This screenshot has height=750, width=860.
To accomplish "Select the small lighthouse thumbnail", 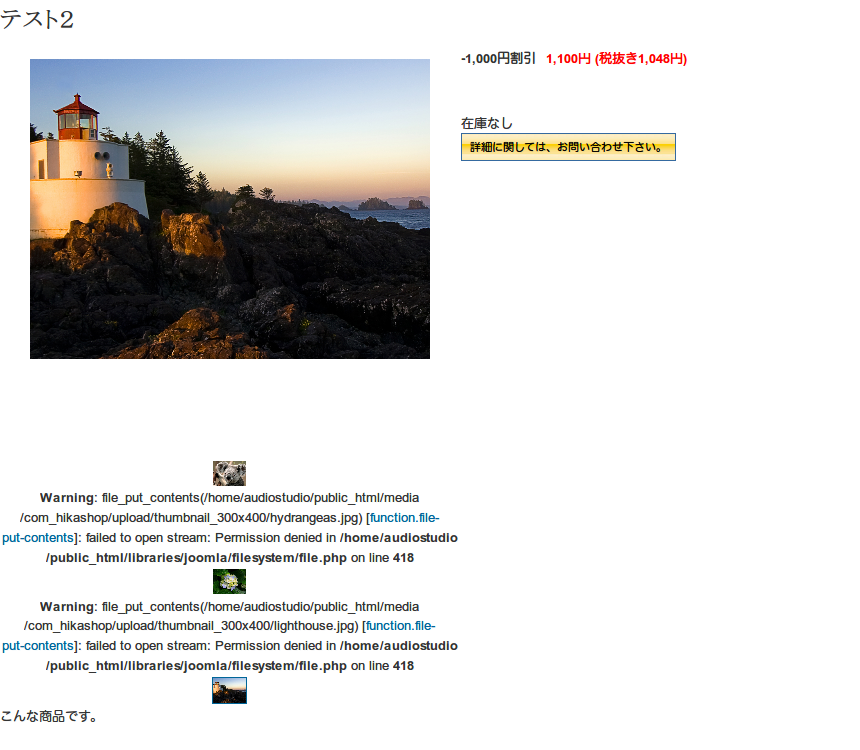I will coord(229,690).
